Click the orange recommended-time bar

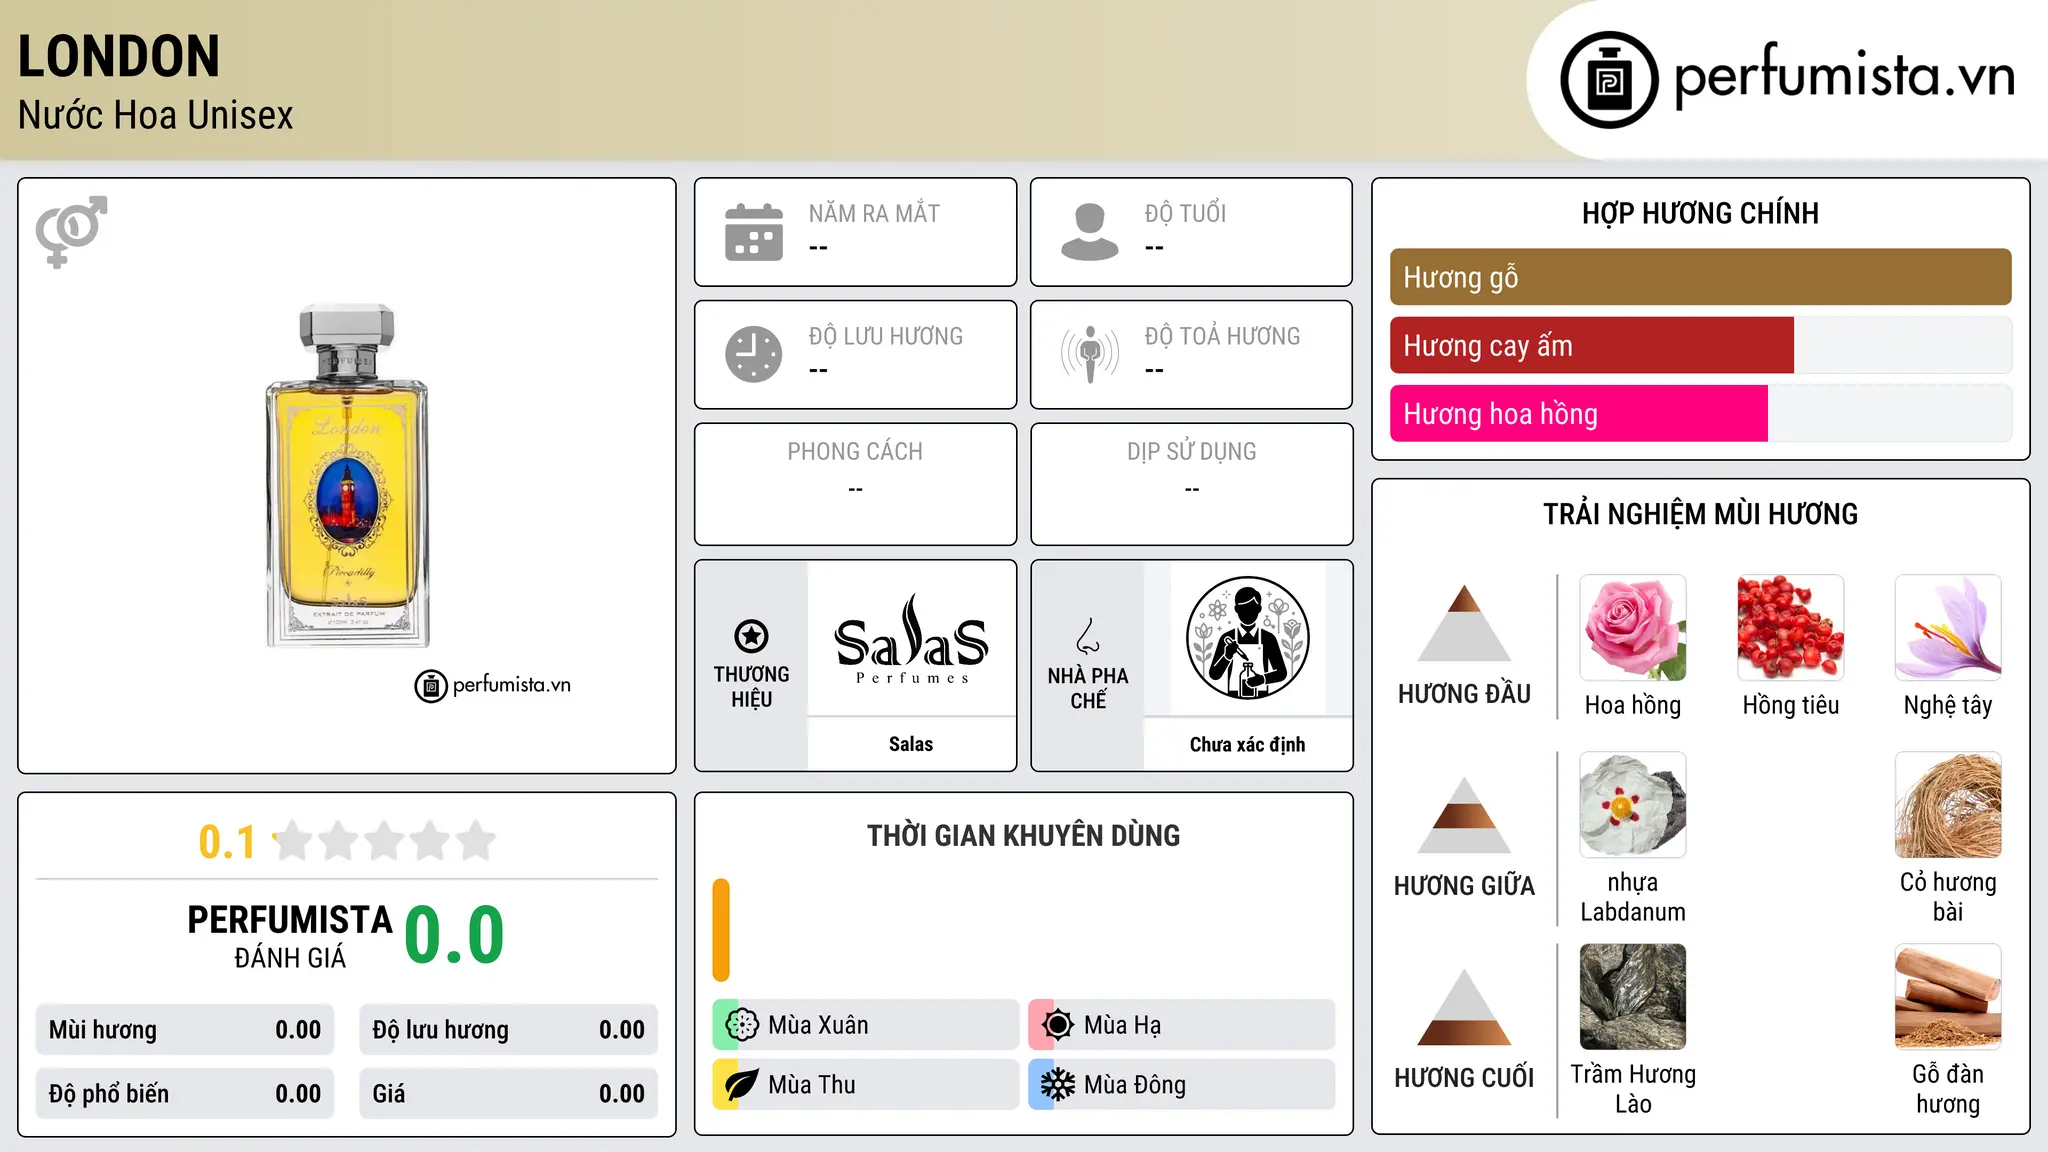click(721, 930)
